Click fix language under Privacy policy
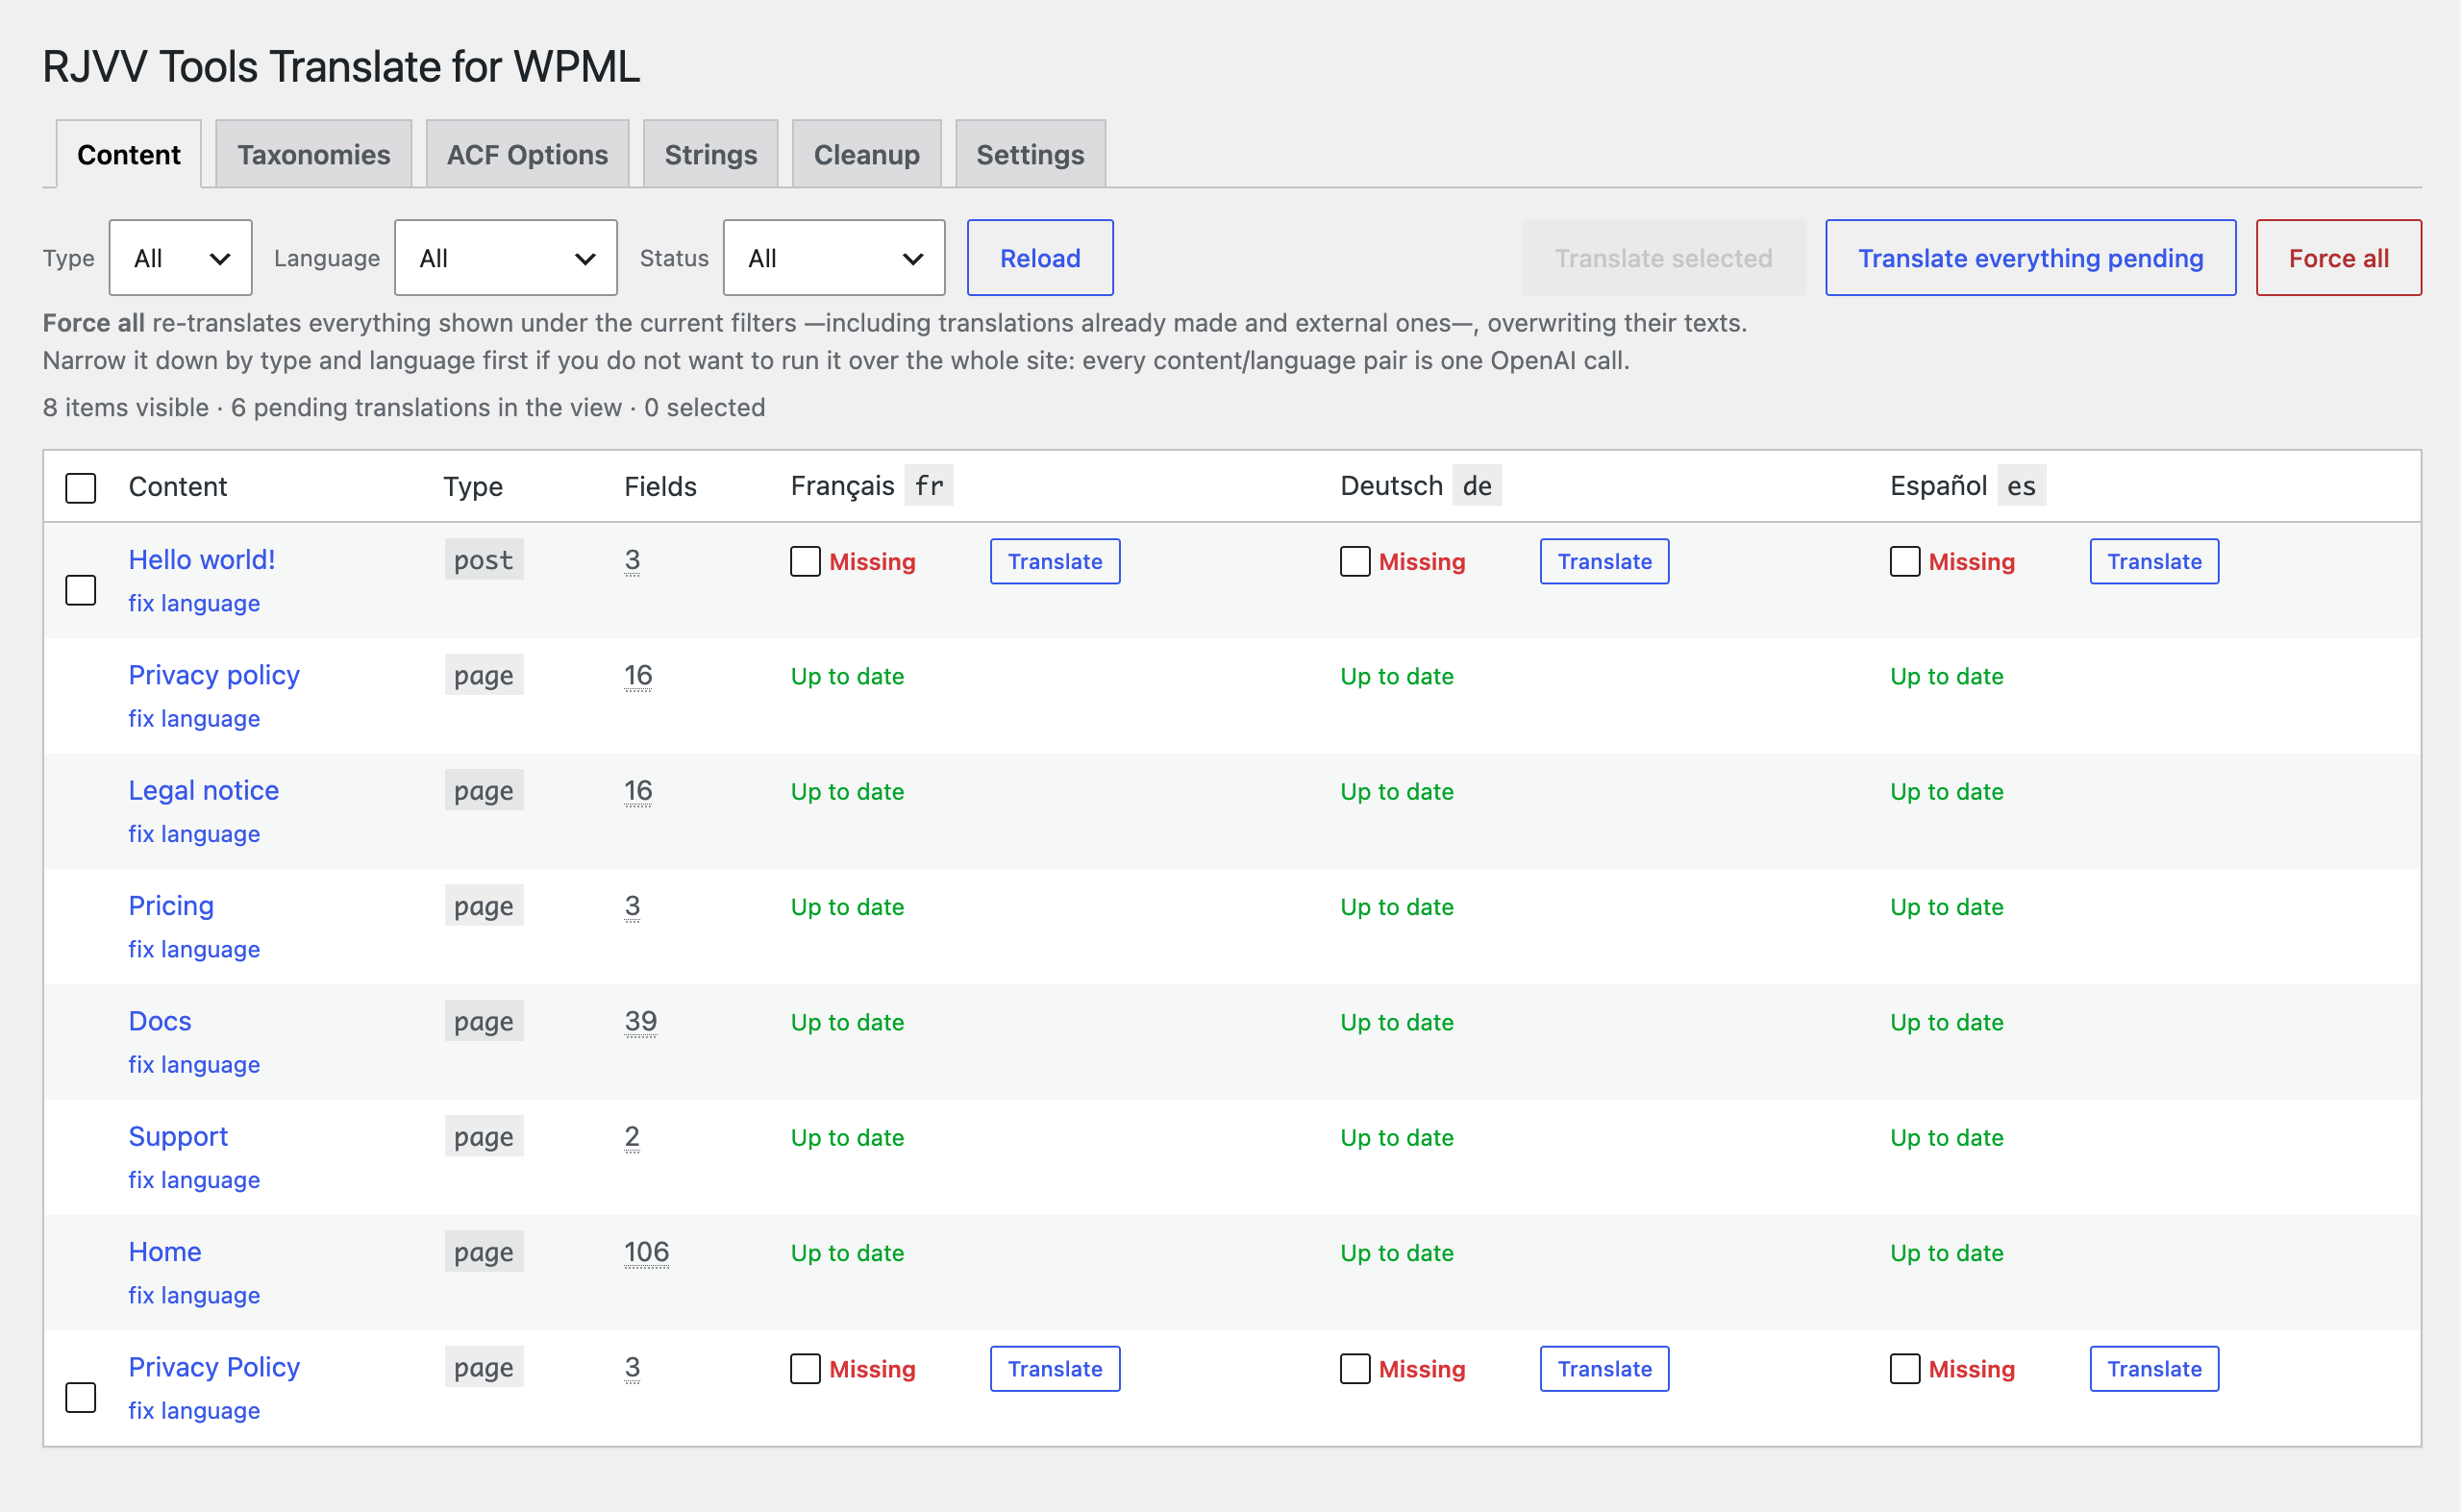This screenshot has height=1512, width=2461. 194,718
